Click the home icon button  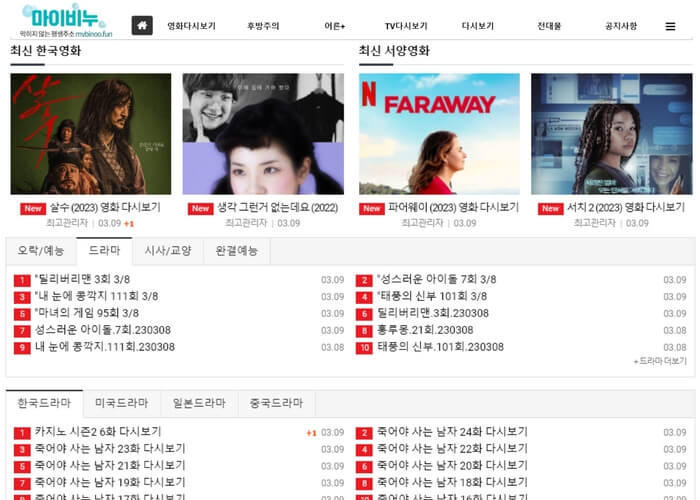click(142, 25)
